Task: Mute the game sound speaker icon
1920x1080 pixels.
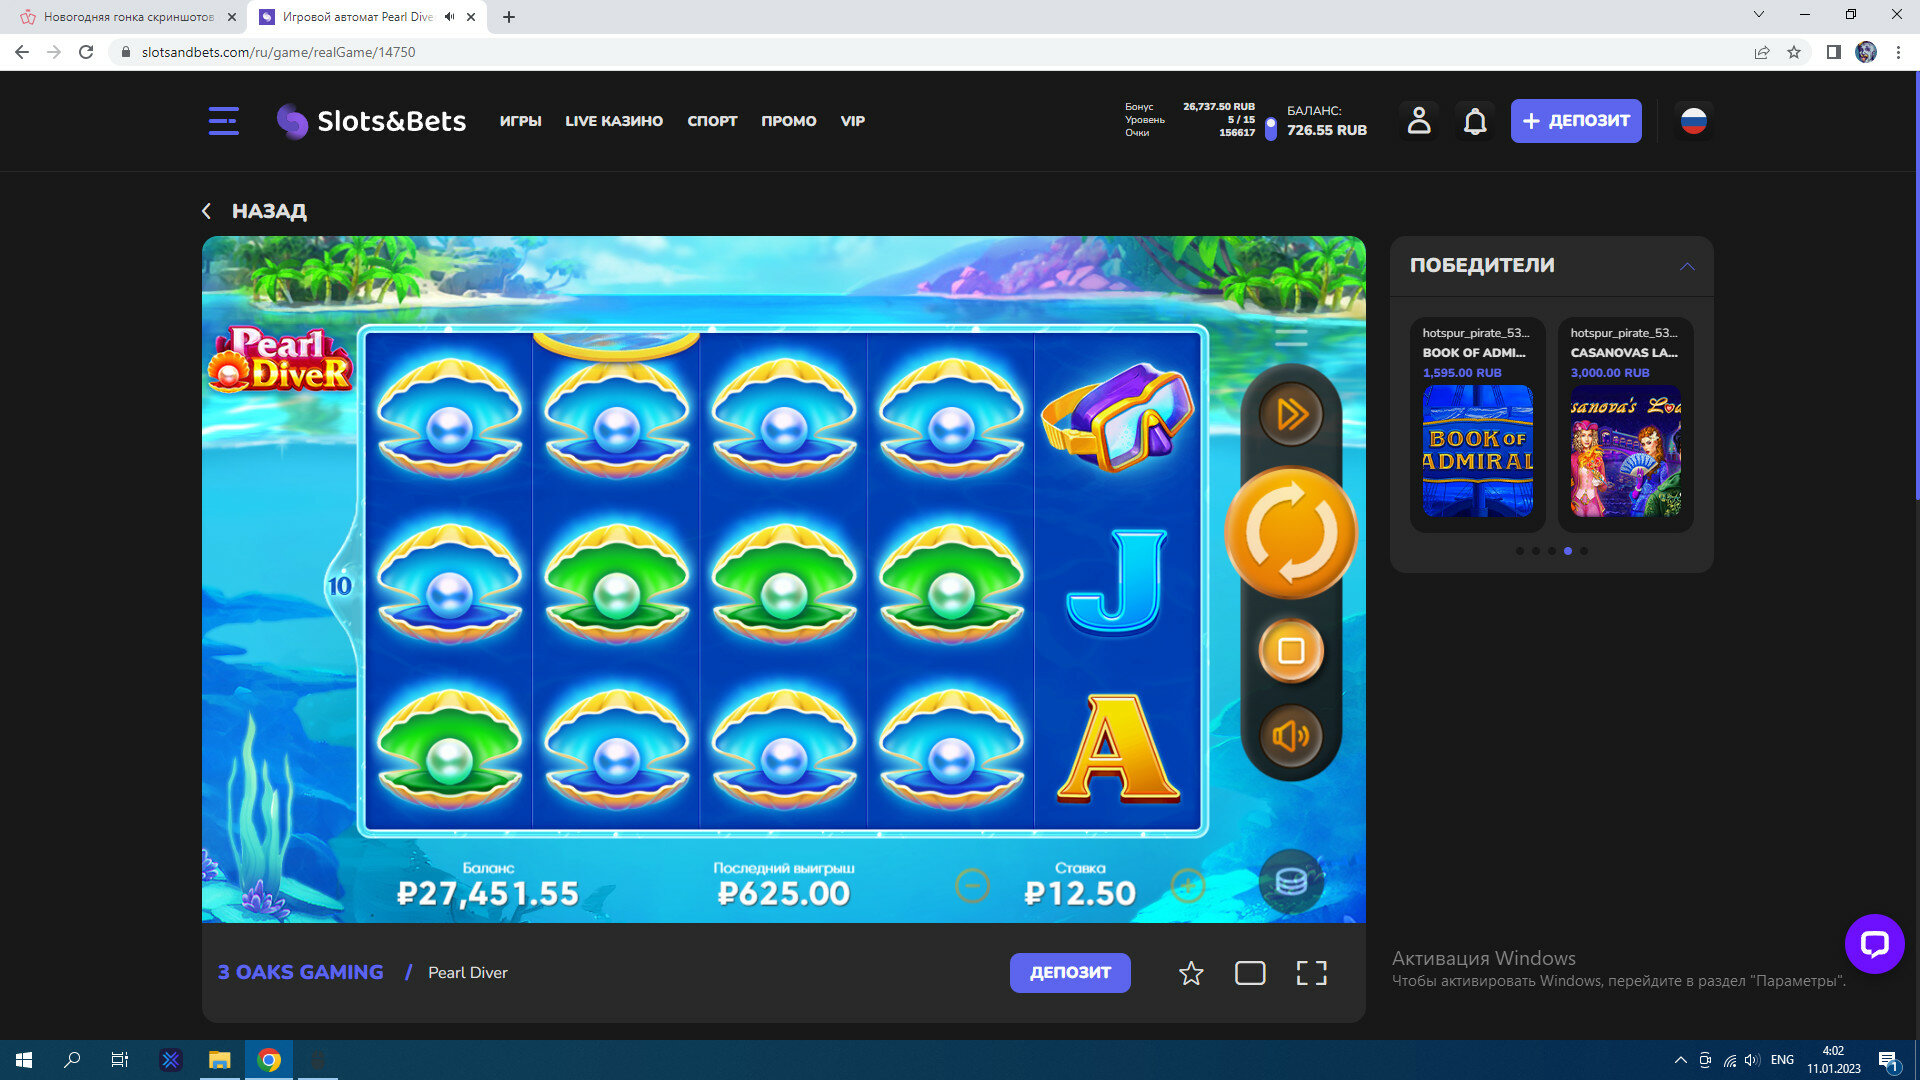Action: pyautogui.click(x=1290, y=736)
